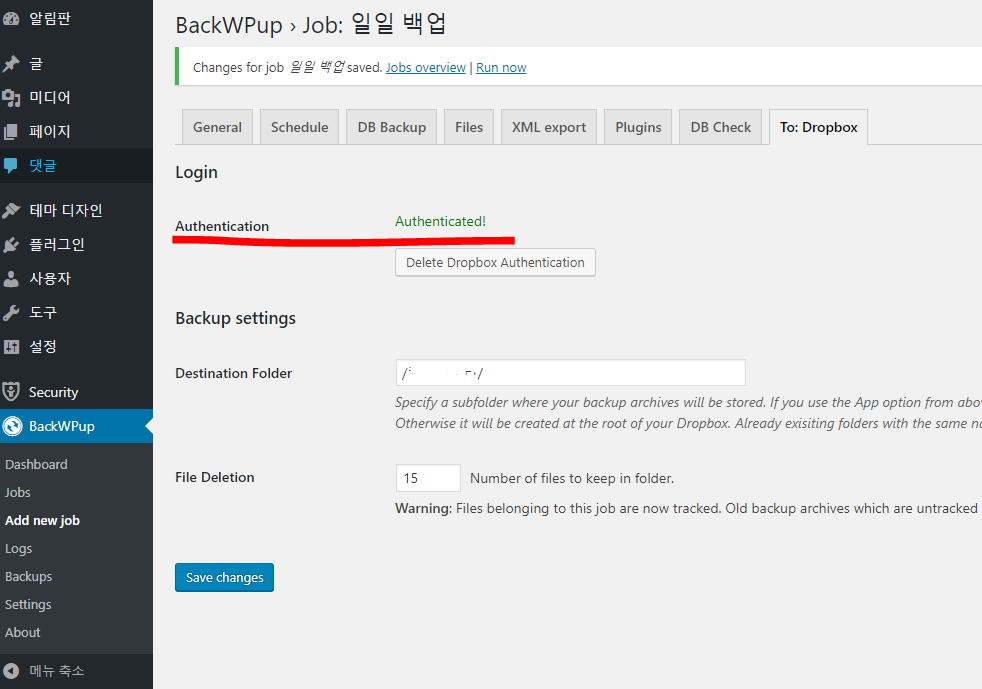This screenshot has width=982, height=689.
Task: Focus the File Deletion number field
Action: [x=428, y=478]
